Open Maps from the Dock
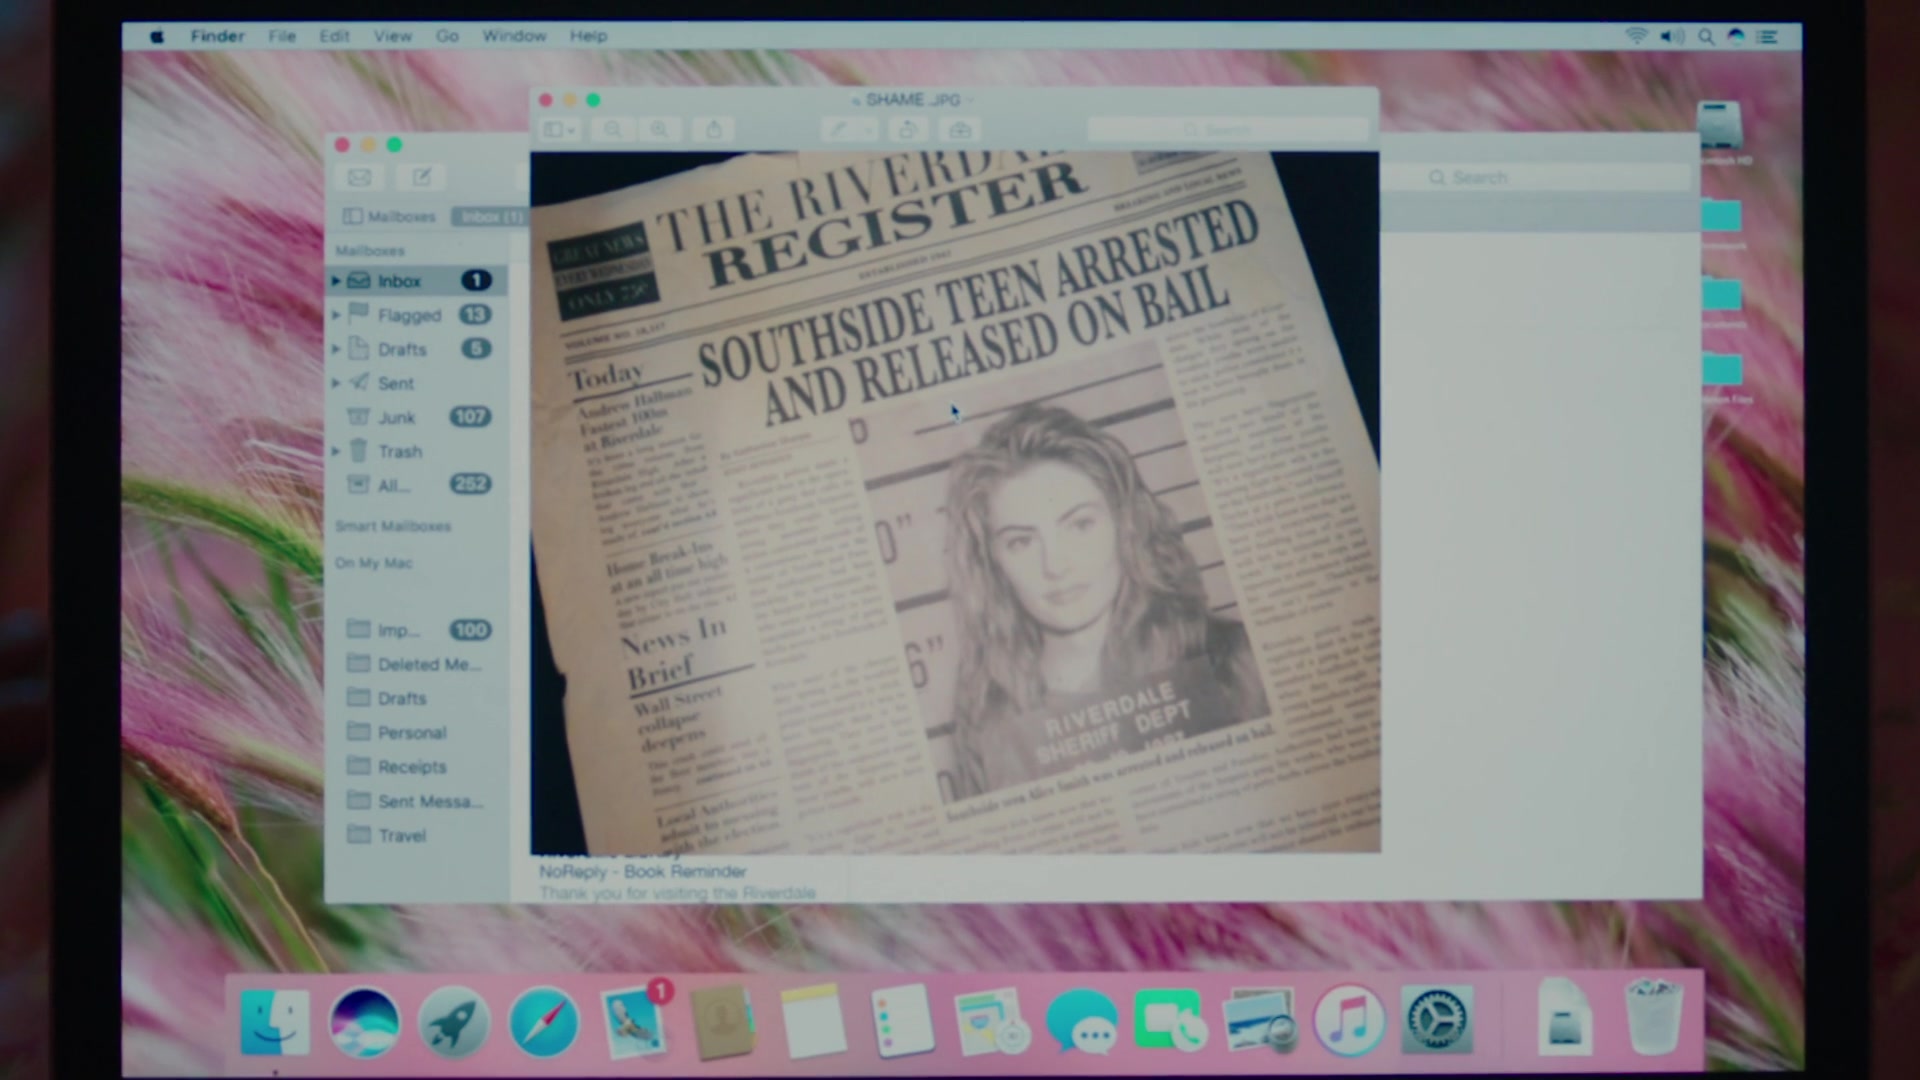The width and height of the screenshot is (1920, 1080). click(991, 1022)
